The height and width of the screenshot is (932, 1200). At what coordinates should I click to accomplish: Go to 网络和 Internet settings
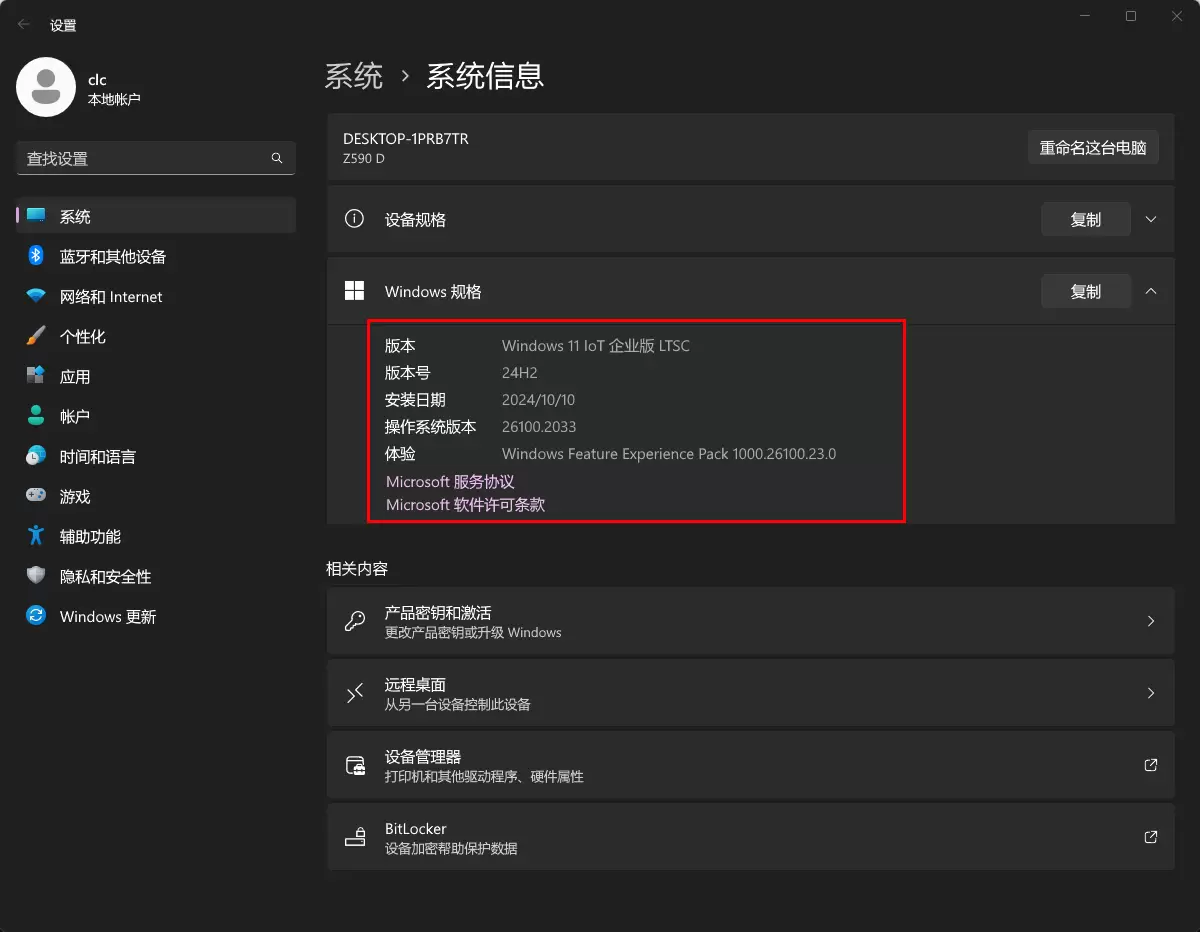point(156,296)
